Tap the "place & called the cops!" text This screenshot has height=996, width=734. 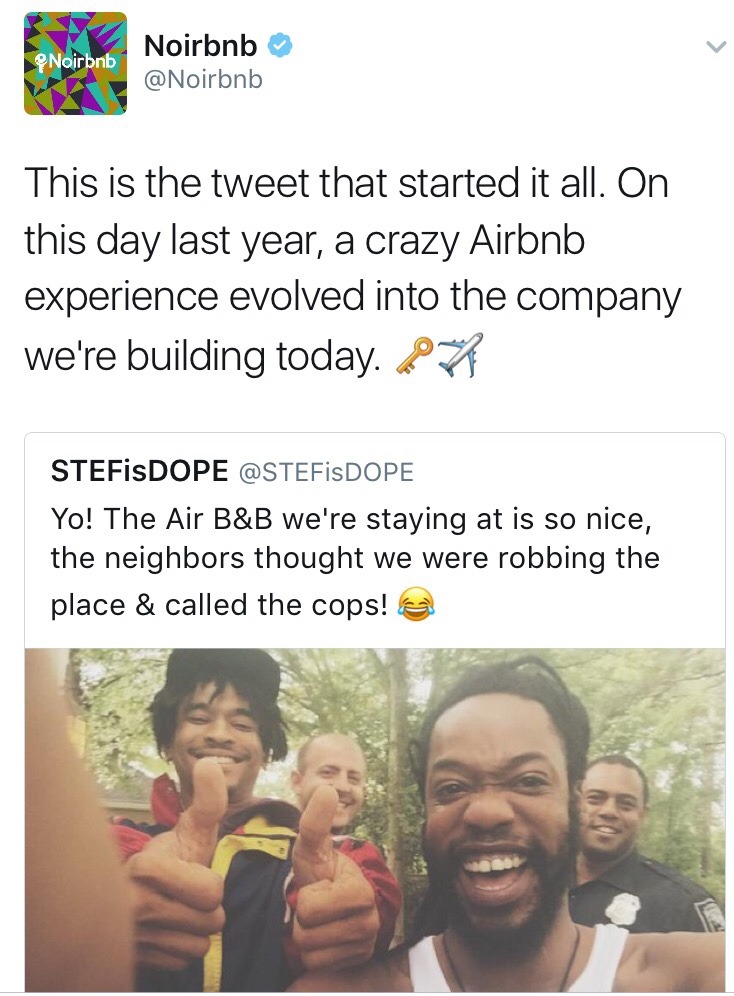218,604
